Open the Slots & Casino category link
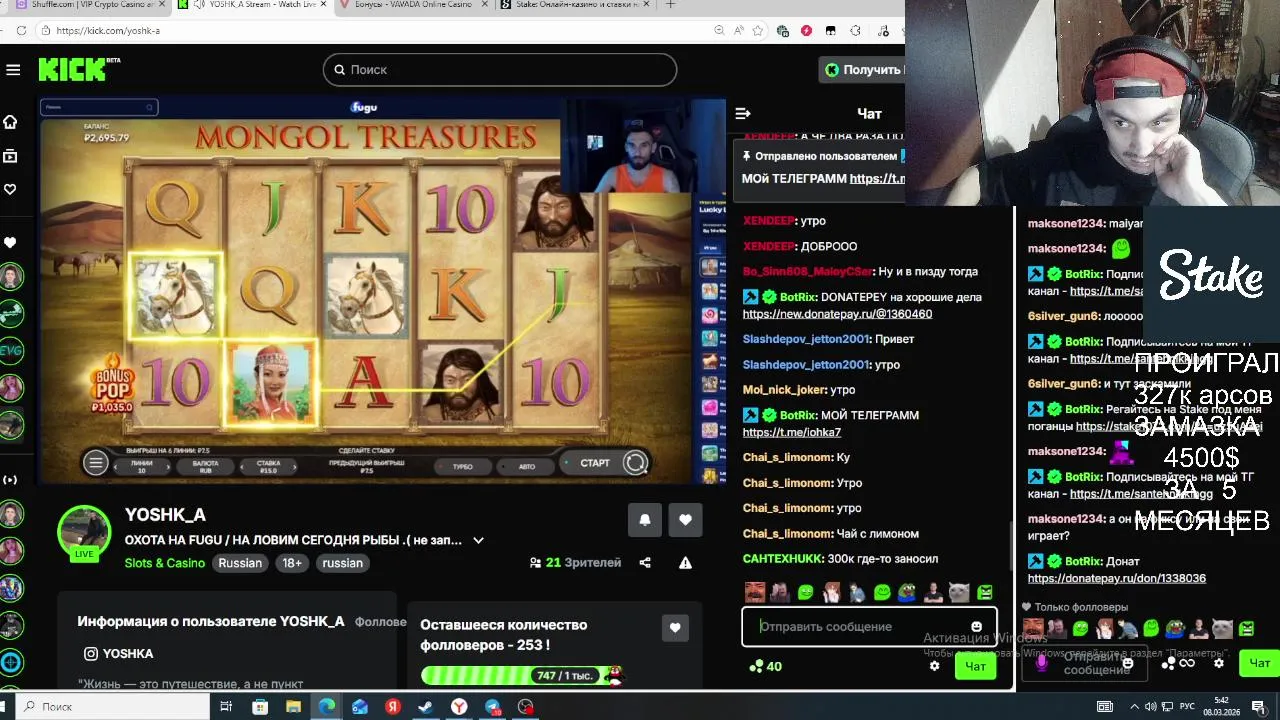The image size is (1280, 720). (x=165, y=563)
